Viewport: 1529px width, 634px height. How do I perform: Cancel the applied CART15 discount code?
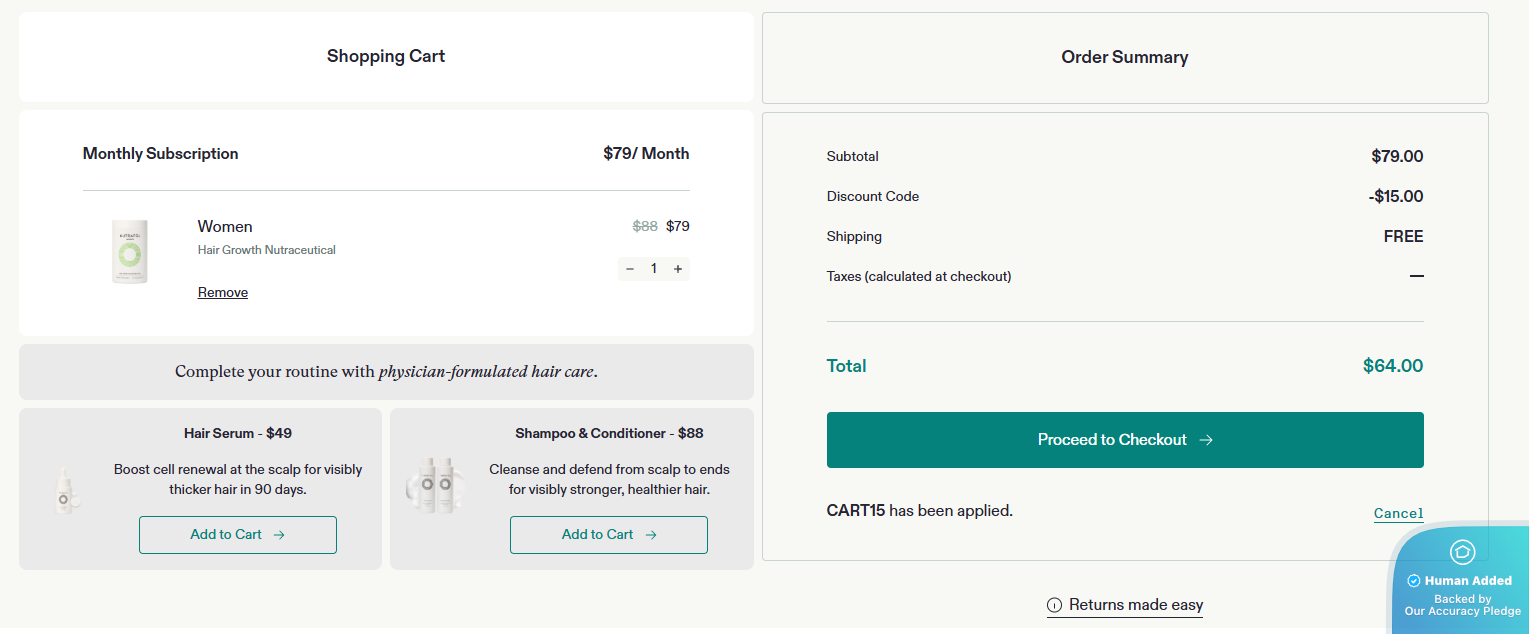pos(1398,514)
